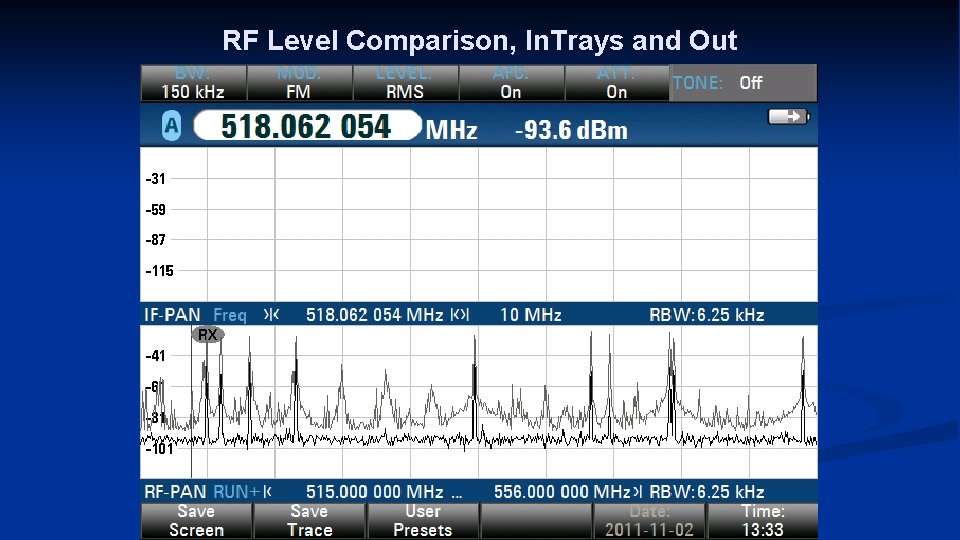Click the channel A indicator icon
This screenshot has height=540, width=960.
coord(171,126)
